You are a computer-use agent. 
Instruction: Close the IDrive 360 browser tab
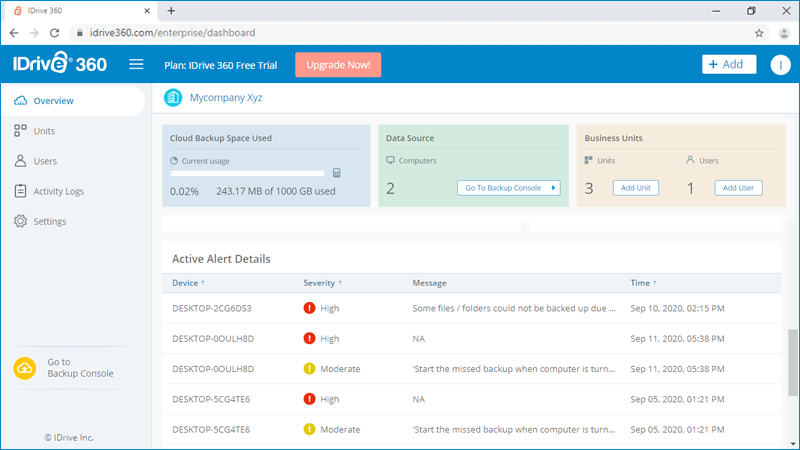147,11
